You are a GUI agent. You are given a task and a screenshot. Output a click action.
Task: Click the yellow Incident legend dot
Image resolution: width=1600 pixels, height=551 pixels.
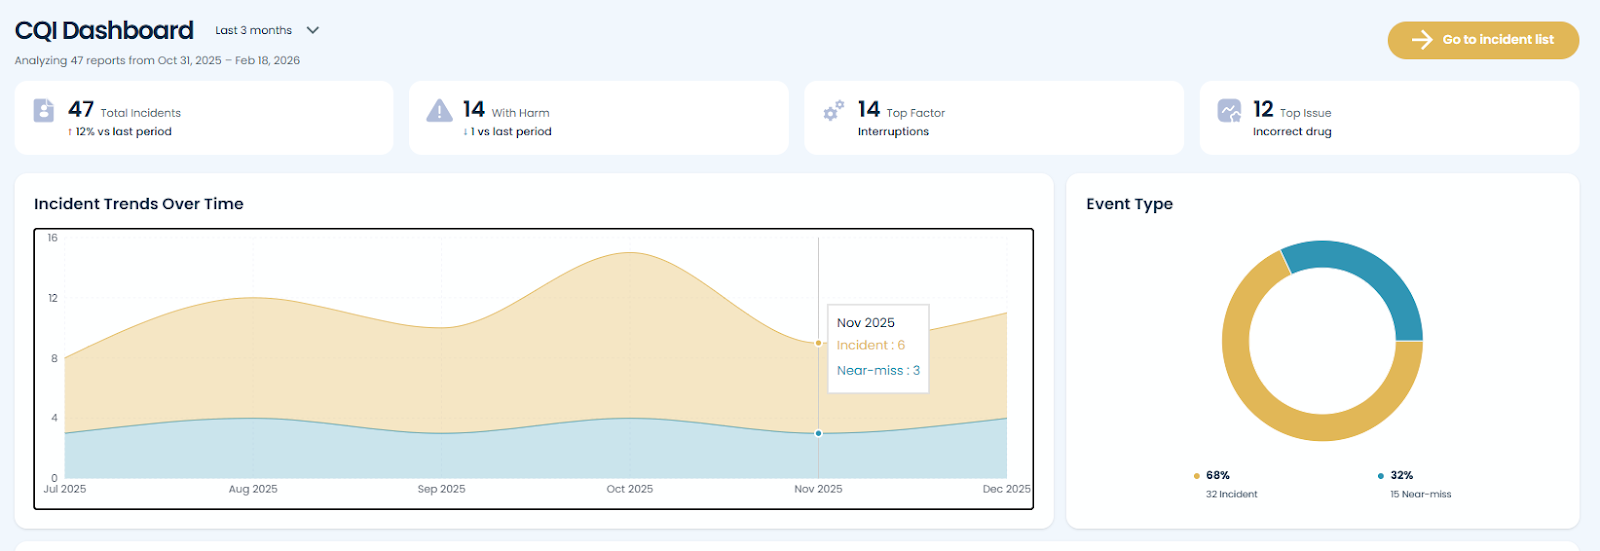pos(1197,476)
